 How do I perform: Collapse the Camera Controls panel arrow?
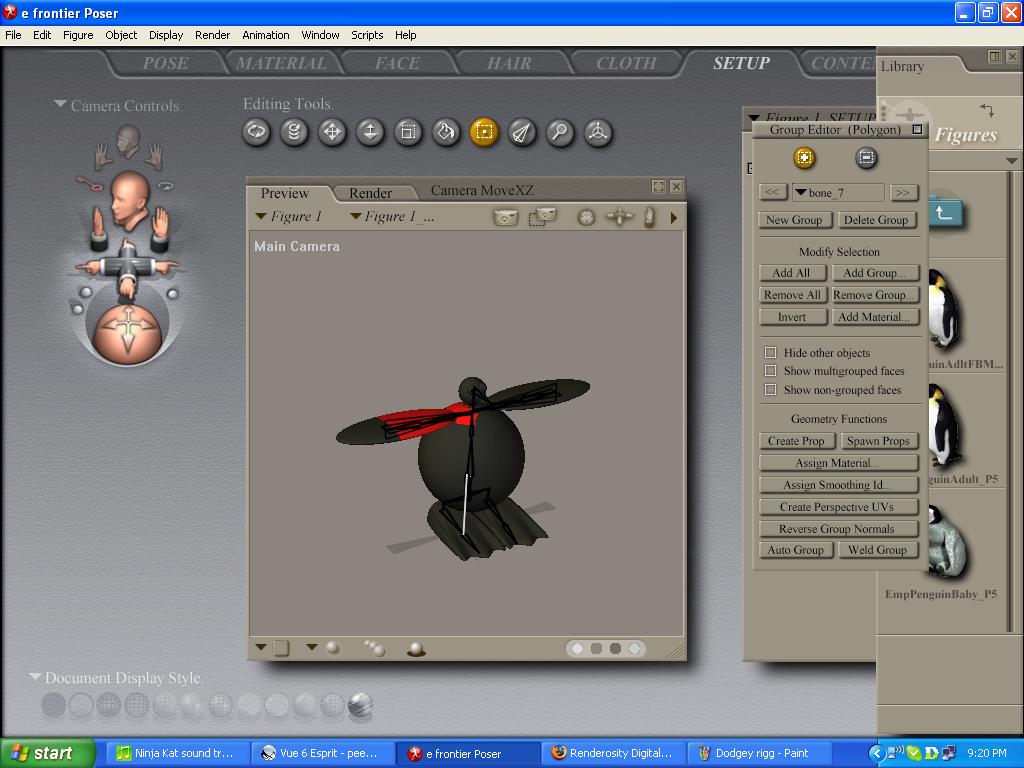[60, 104]
